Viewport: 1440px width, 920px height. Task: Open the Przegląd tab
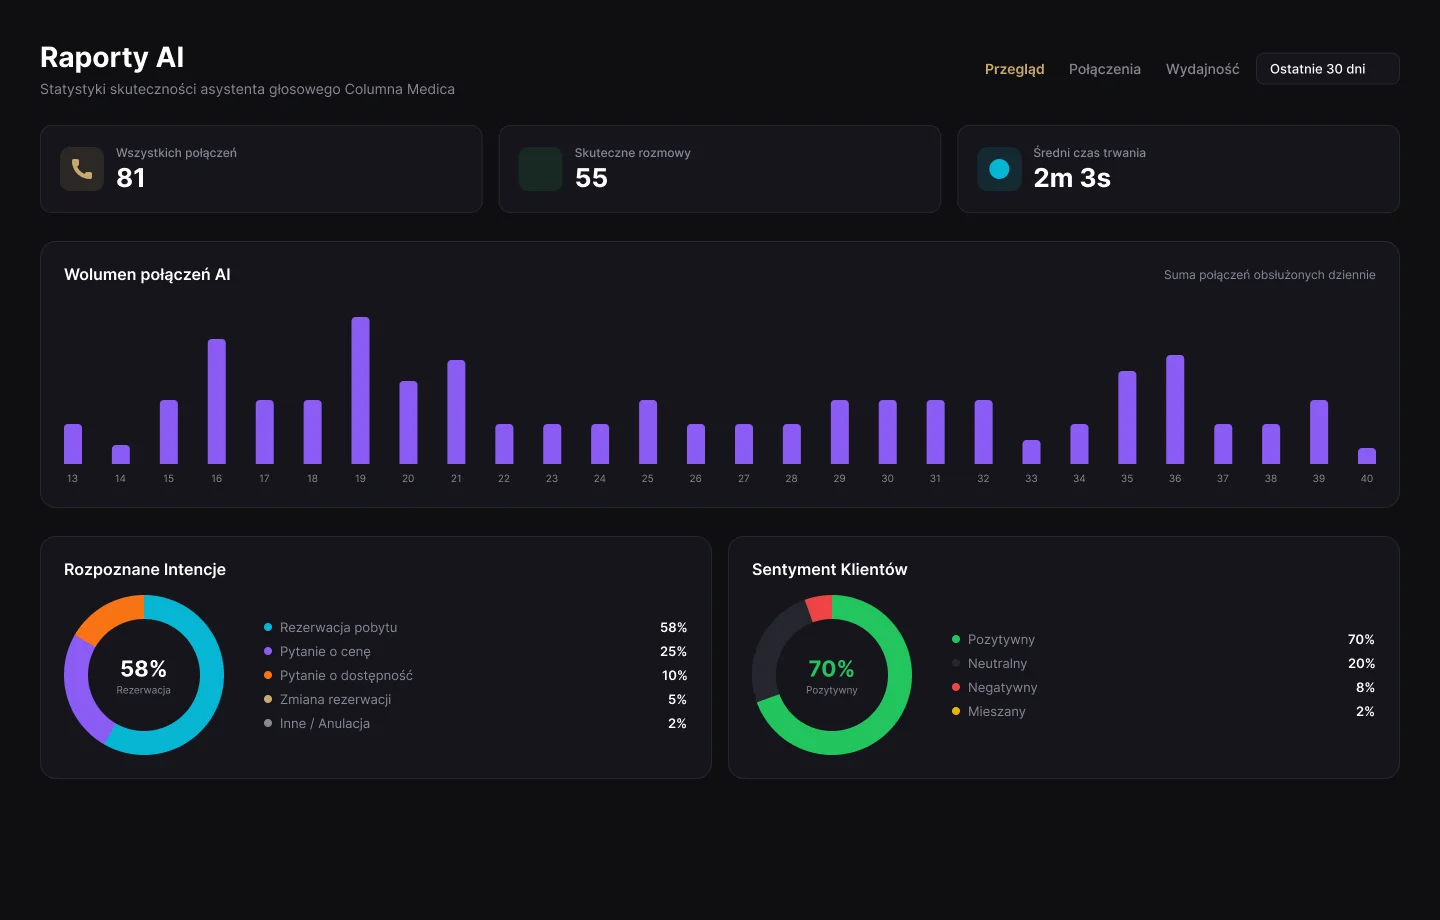(x=1014, y=69)
